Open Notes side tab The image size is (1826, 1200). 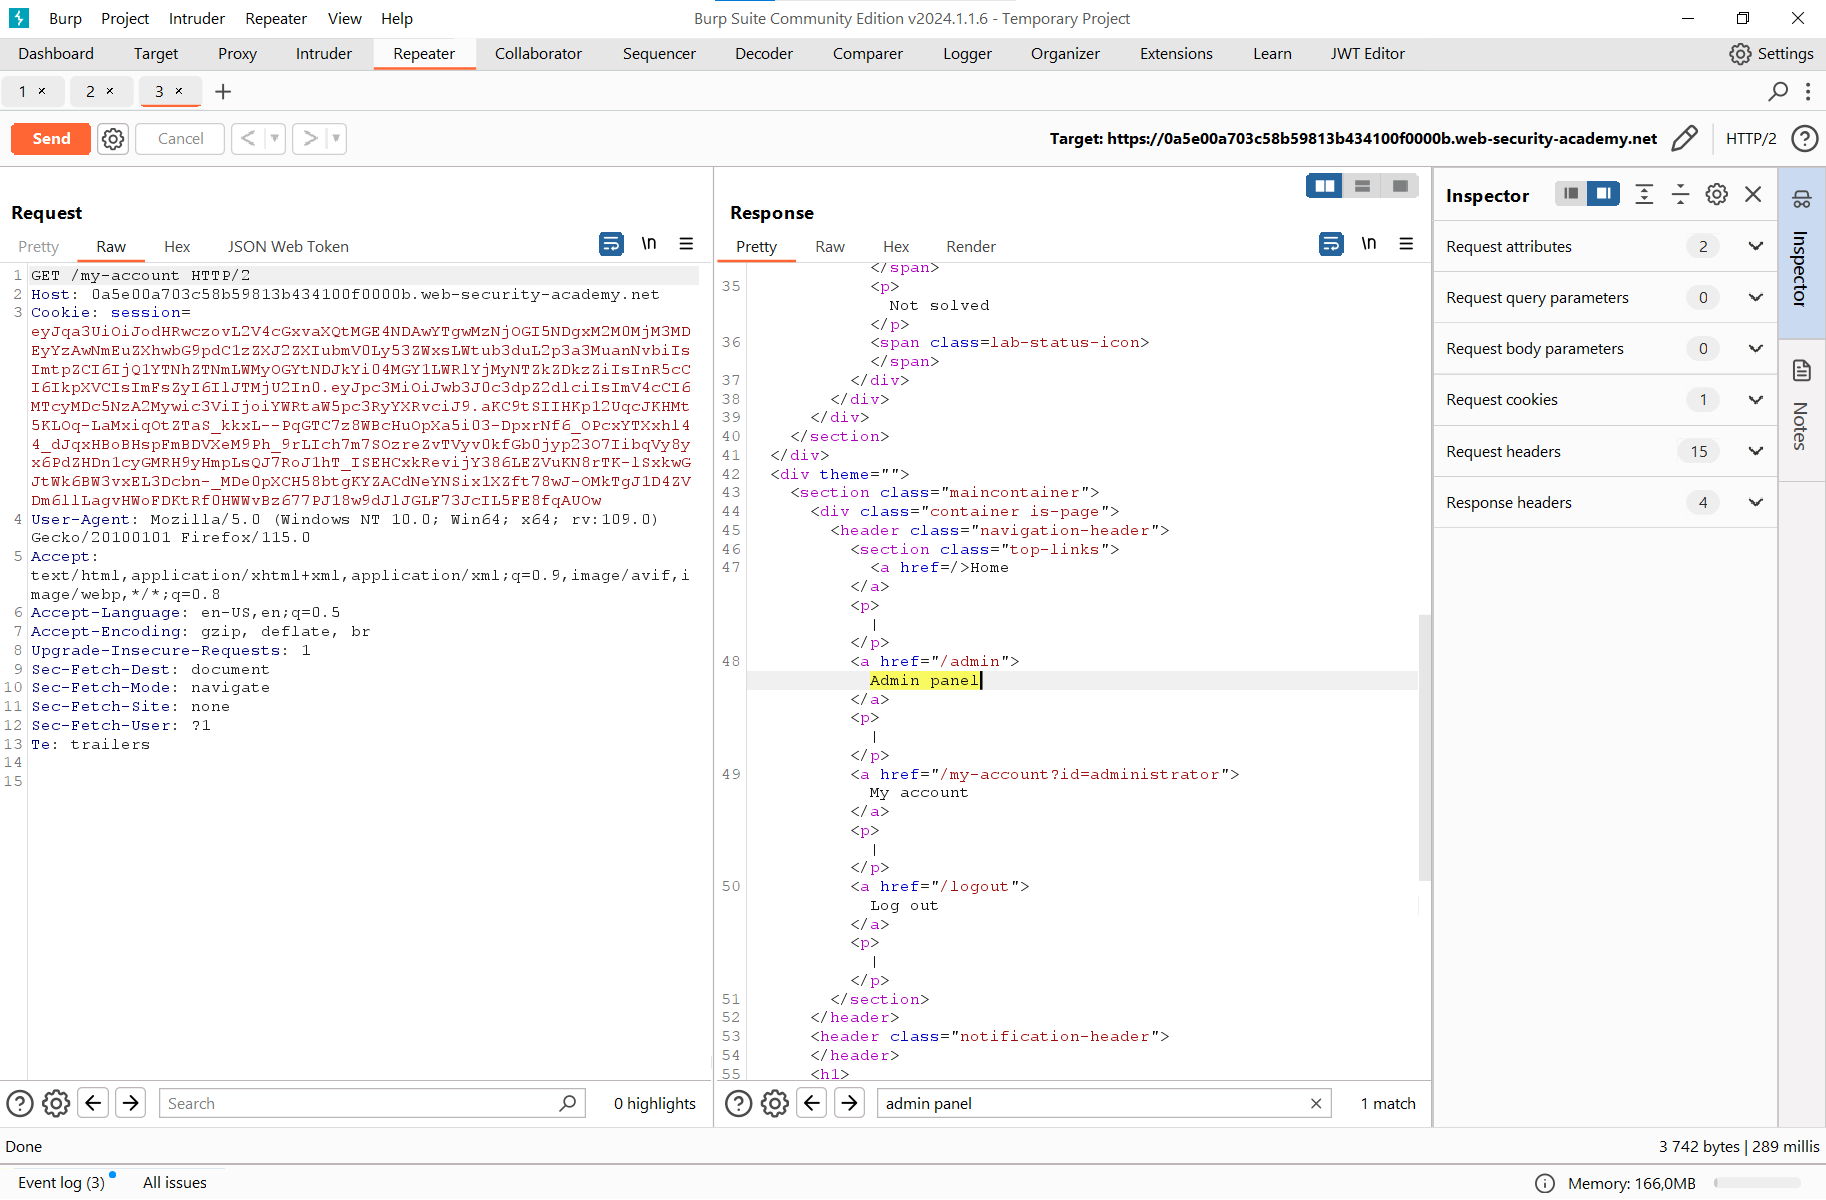coord(1802,409)
